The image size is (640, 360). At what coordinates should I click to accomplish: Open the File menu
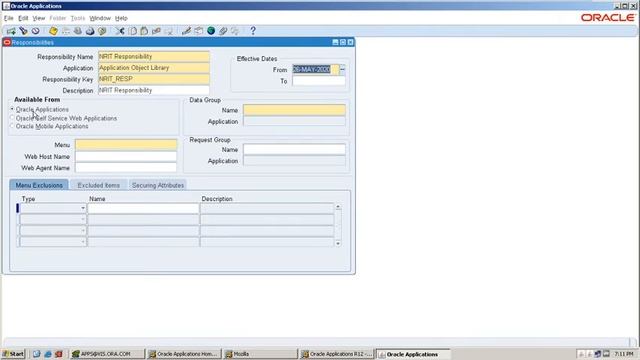(x=9, y=18)
